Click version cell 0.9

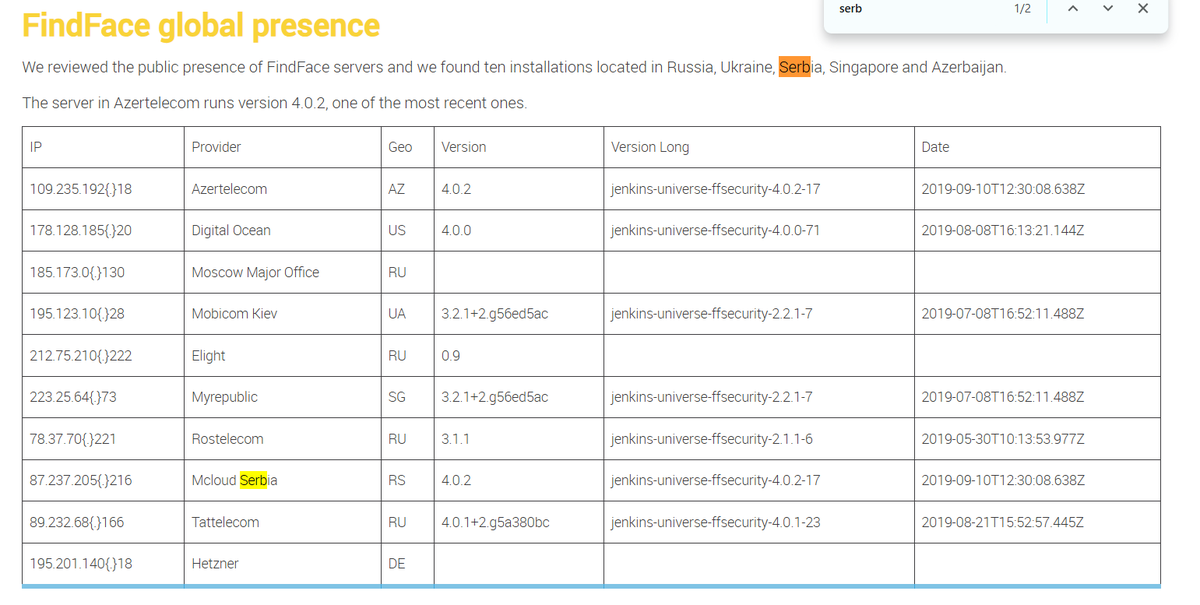[518, 355]
